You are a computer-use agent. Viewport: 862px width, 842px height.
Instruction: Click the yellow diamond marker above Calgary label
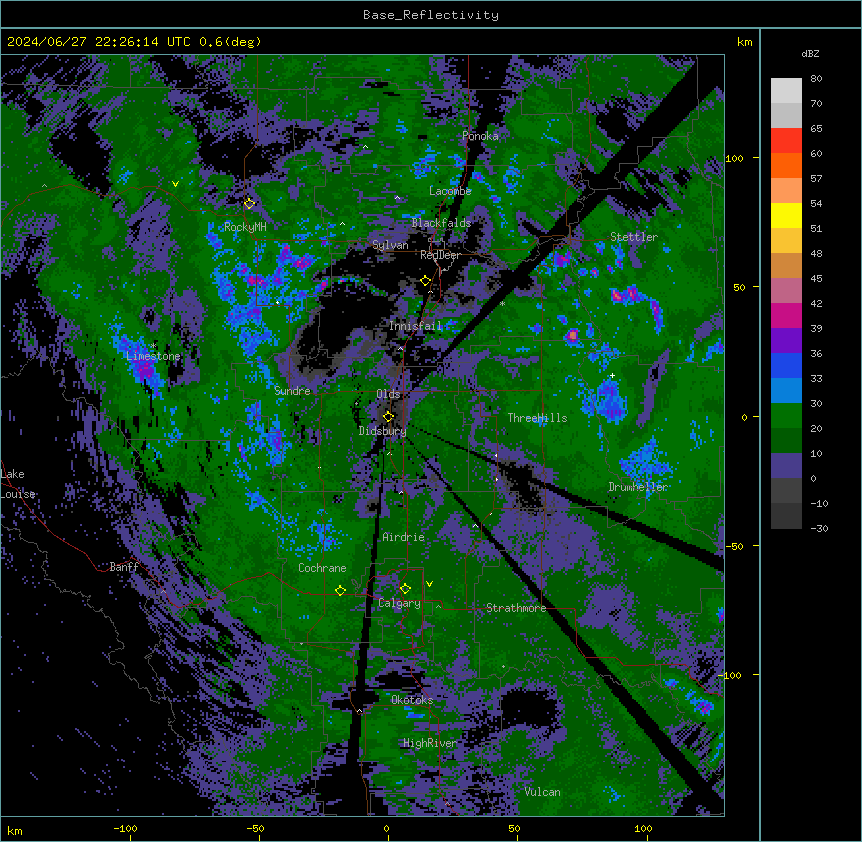click(405, 589)
